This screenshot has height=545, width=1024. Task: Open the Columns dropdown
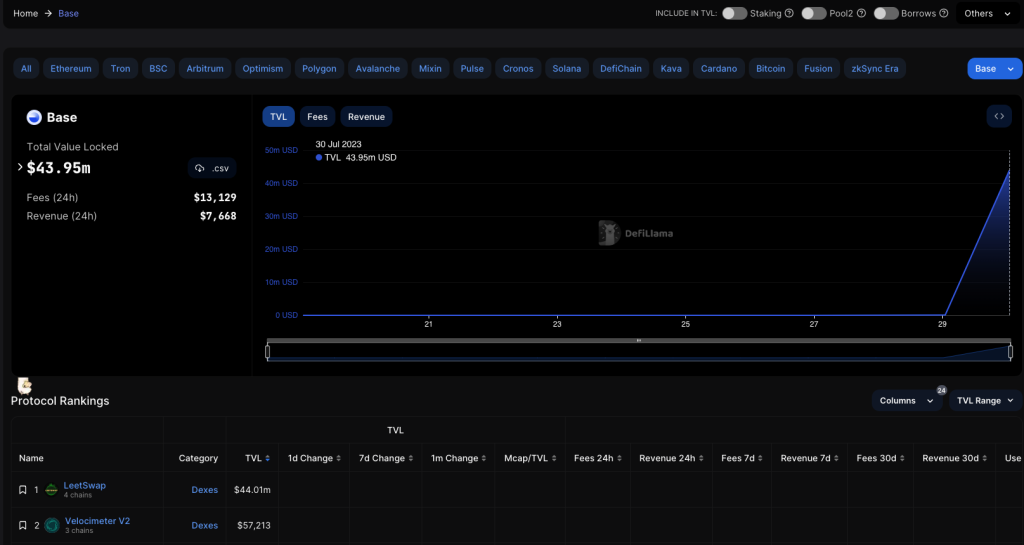(x=906, y=401)
